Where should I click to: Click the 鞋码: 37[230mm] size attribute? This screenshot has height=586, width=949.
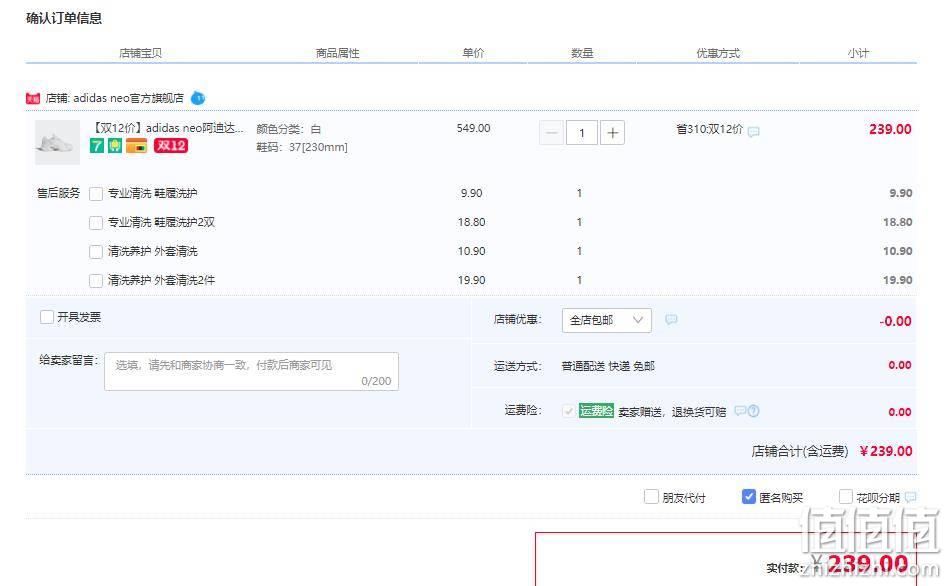(x=302, y=147)
